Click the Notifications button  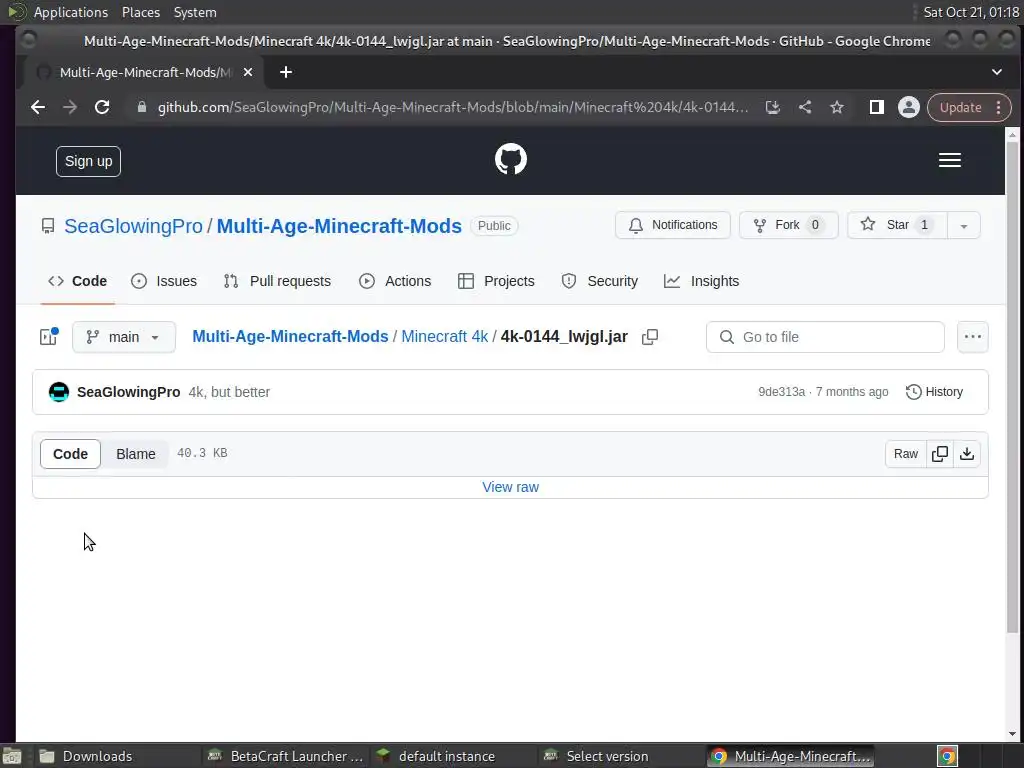pyautogui.click(x=673, y=225)
